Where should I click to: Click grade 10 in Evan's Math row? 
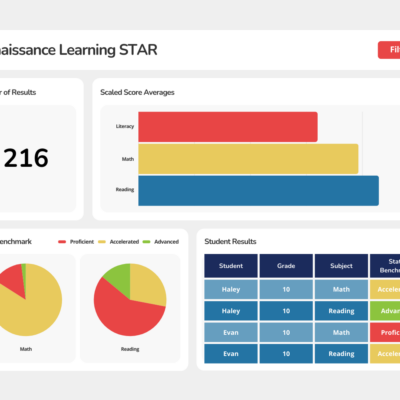286,332
